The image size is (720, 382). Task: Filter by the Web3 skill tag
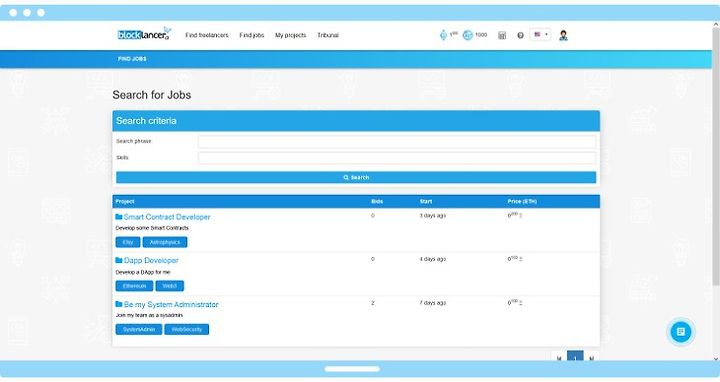click(x=169, y=286)
